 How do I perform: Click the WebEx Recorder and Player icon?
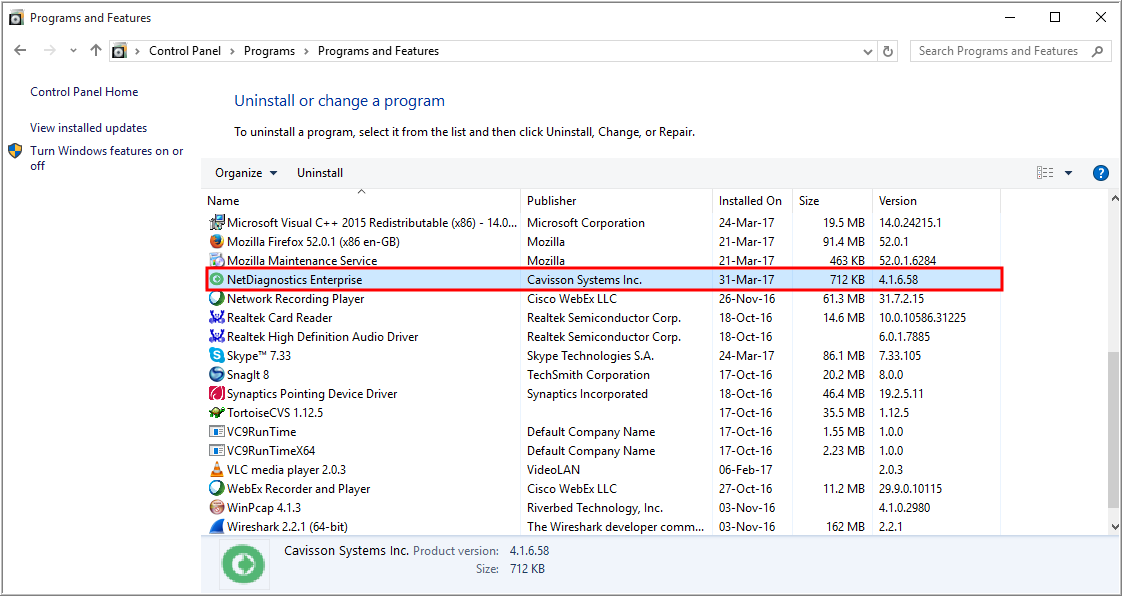(216, 489)
